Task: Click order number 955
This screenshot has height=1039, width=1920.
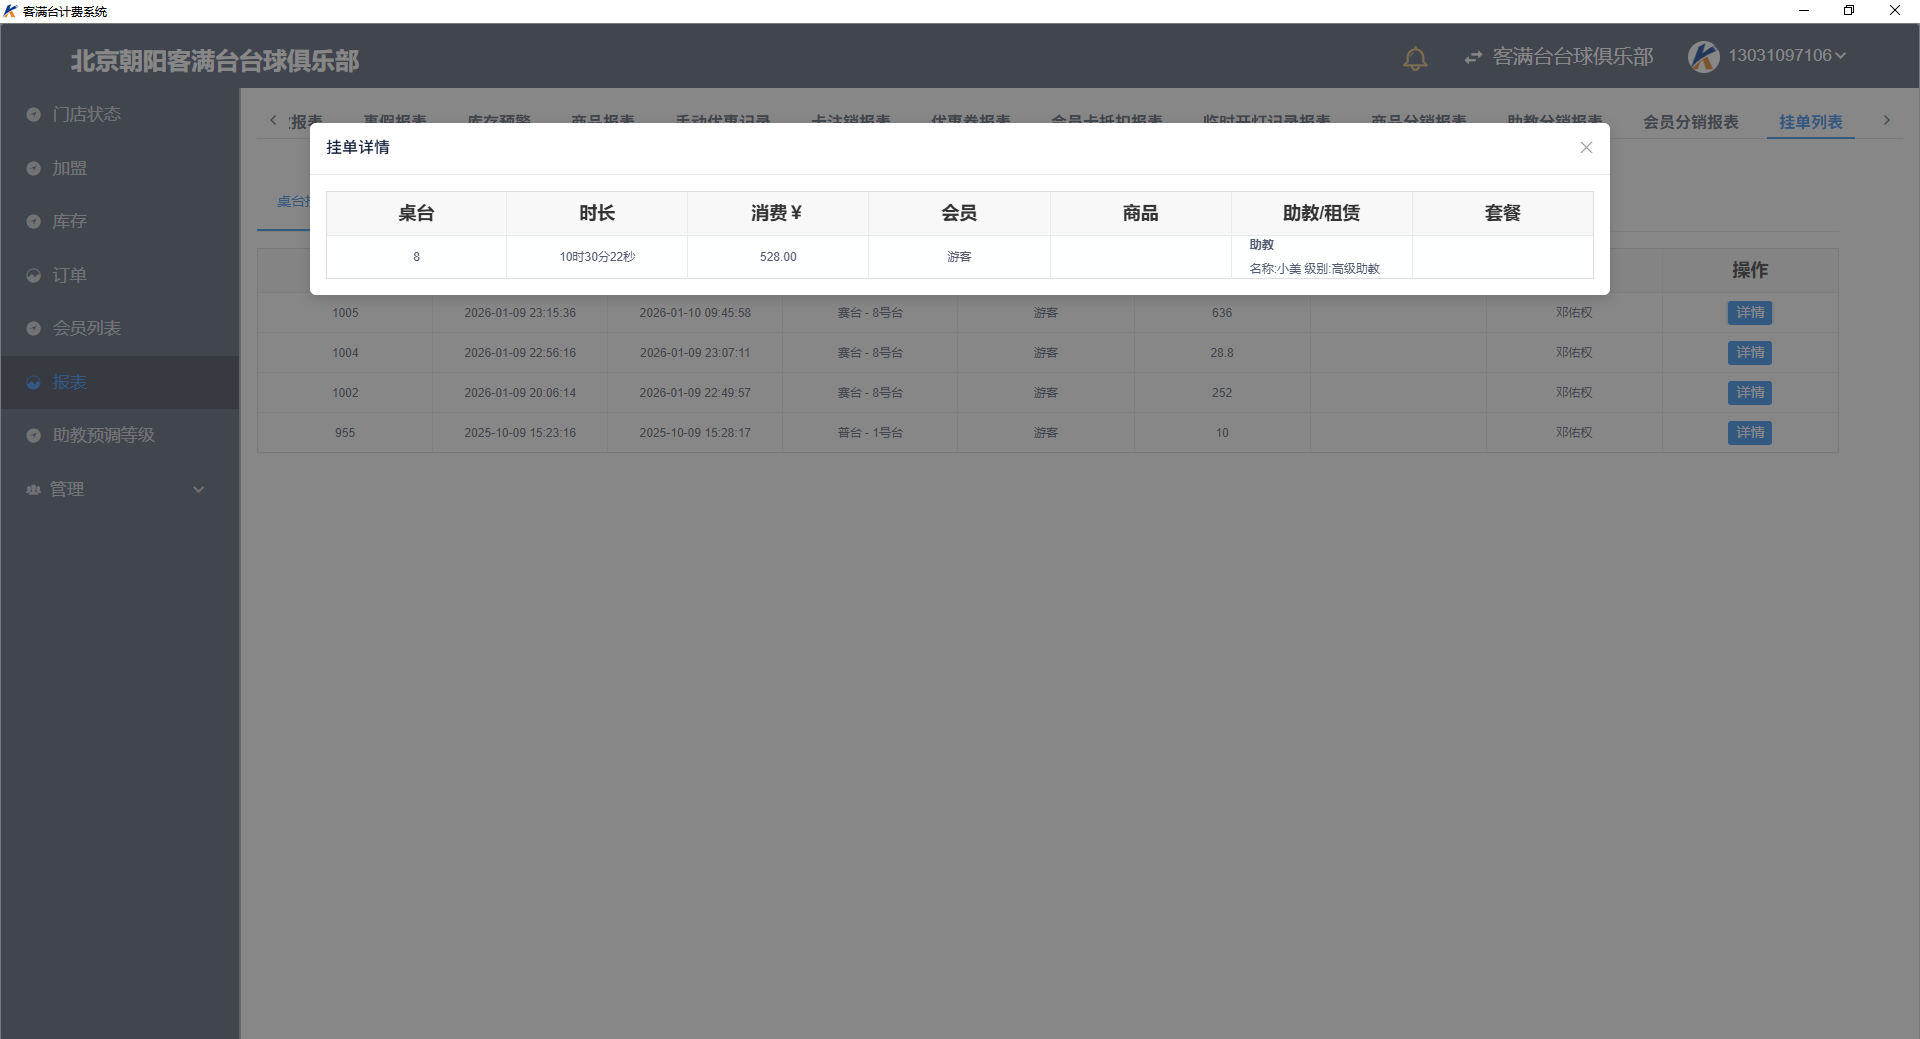Action: [345, 433]
